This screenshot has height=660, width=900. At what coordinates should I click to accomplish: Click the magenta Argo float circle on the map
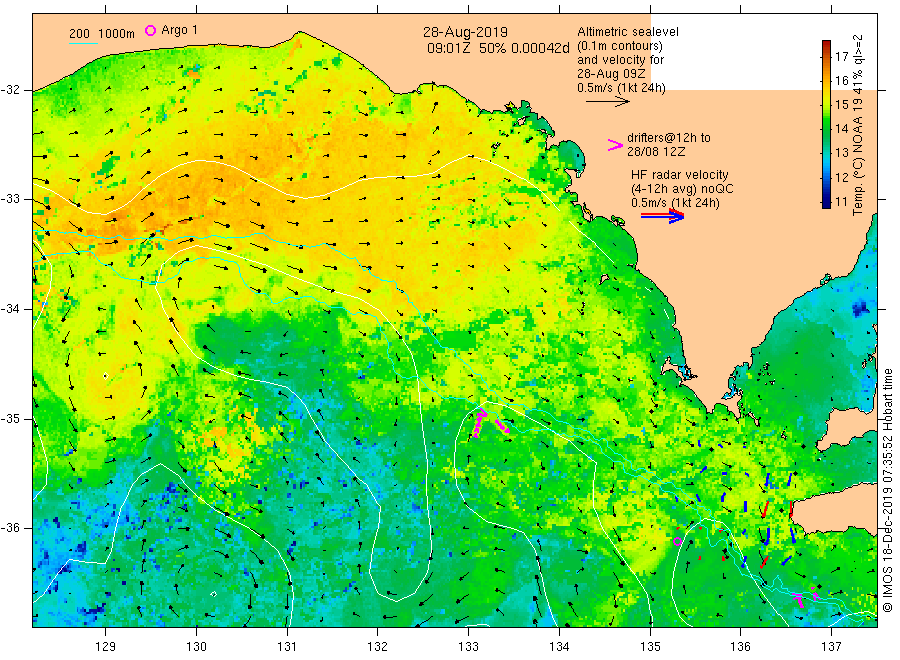(x=677, y=541)
